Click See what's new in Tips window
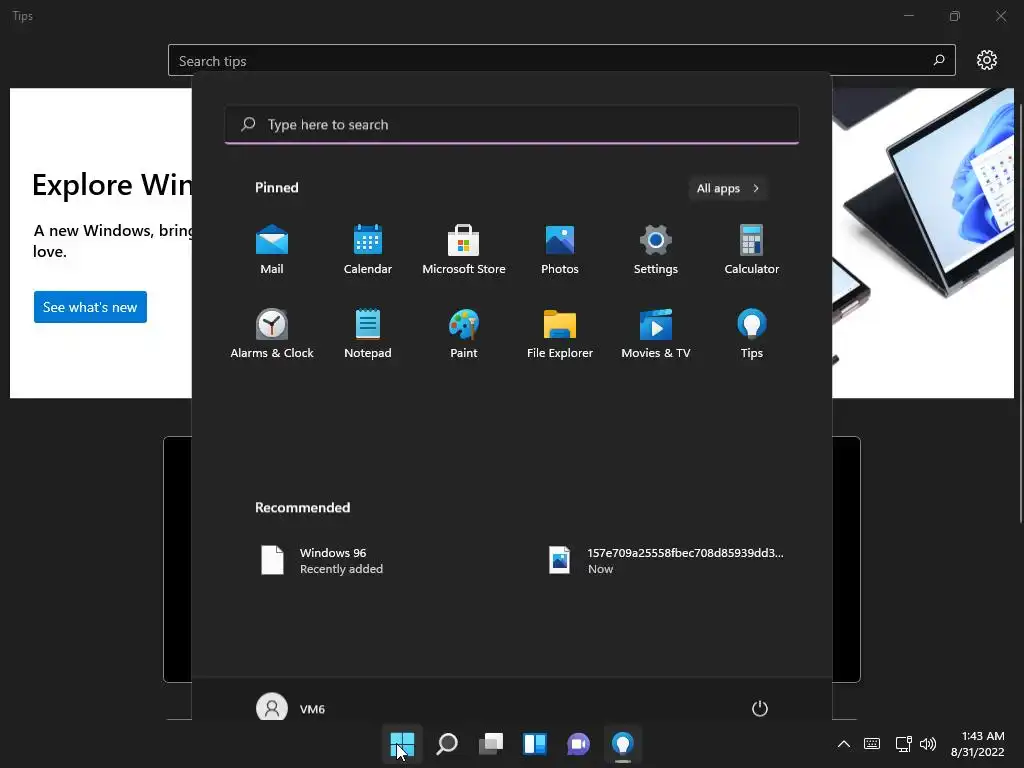 [x=90, y=307]
